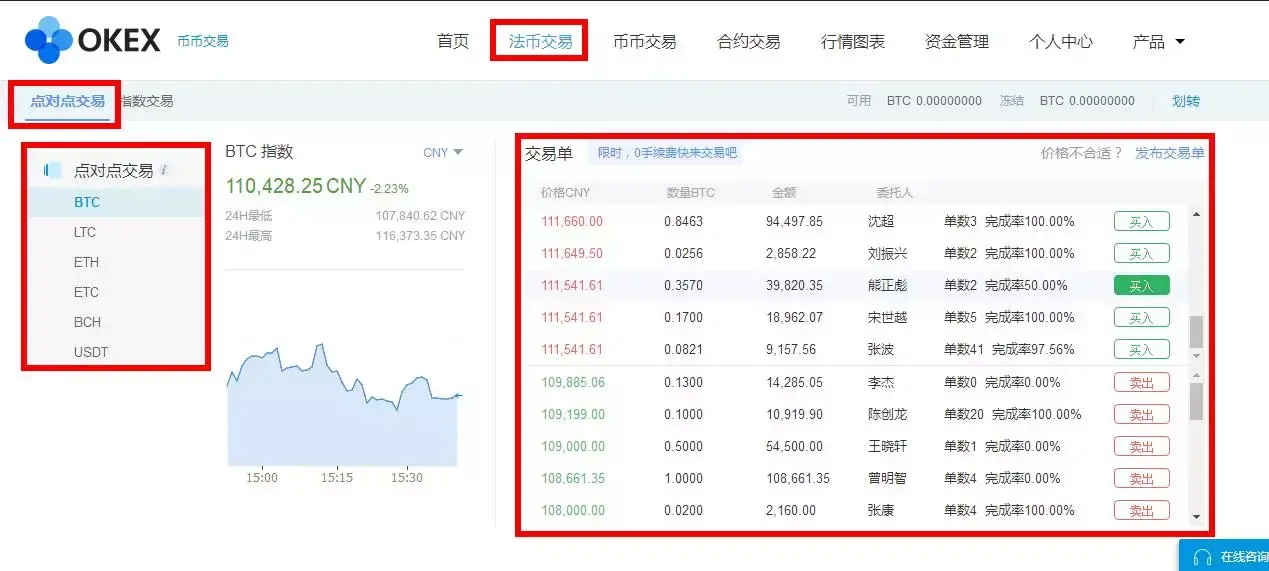The width and height of the screenshot is (1269, 571).
Task: Select LTC in the sidebar list
Action: click(x=116, y=232)
